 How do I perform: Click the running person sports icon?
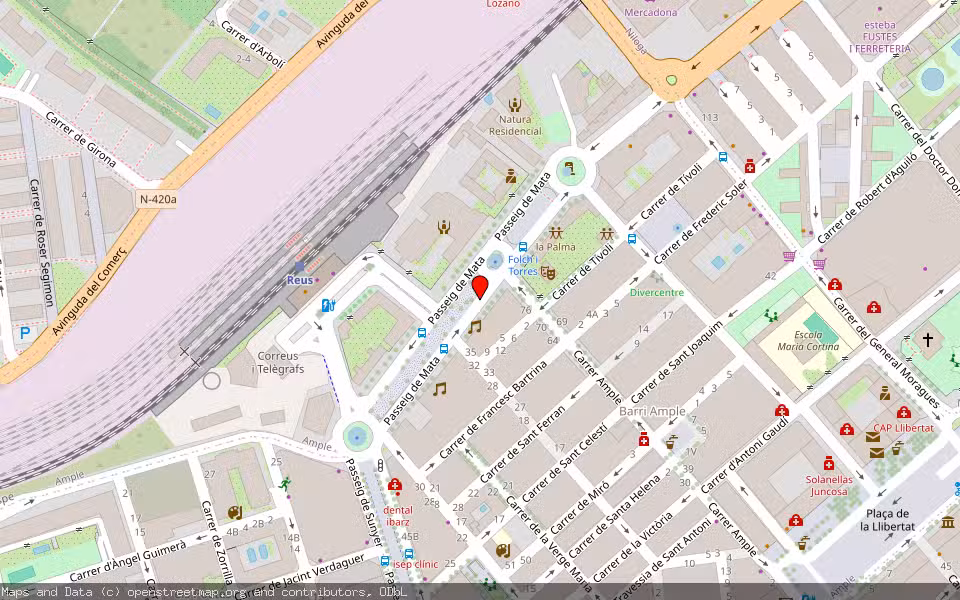[285, 484]
